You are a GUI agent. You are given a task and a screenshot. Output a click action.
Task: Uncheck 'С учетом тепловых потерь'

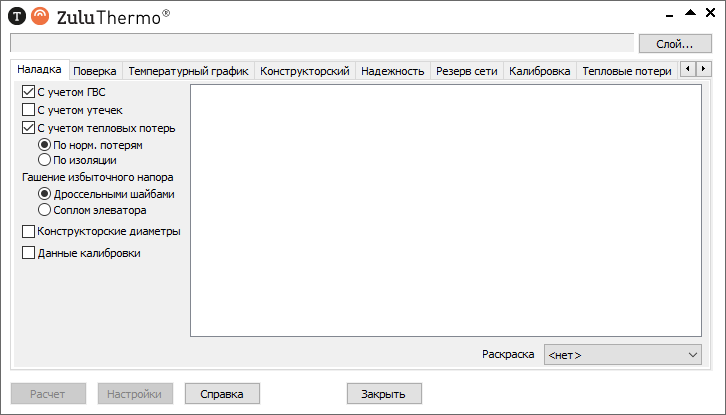pyautogui.click(x=28, y=128)
